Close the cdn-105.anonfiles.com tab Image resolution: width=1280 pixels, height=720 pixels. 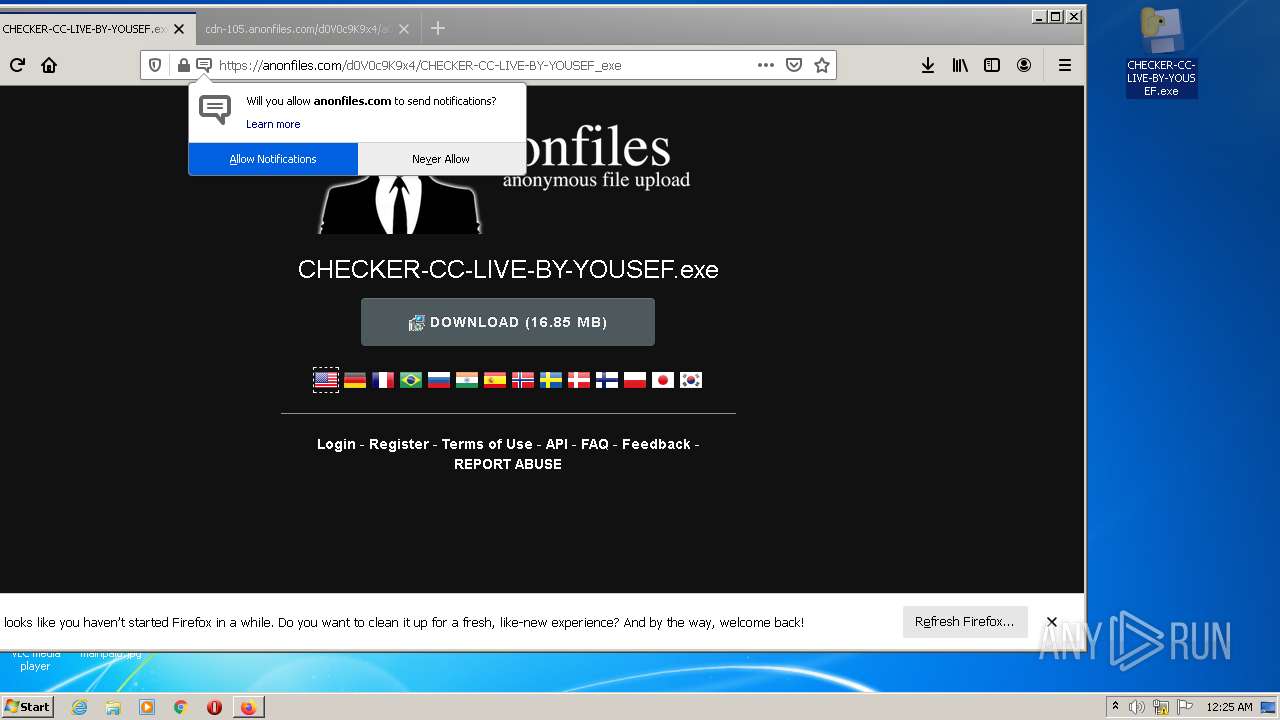tap(404, 29)
